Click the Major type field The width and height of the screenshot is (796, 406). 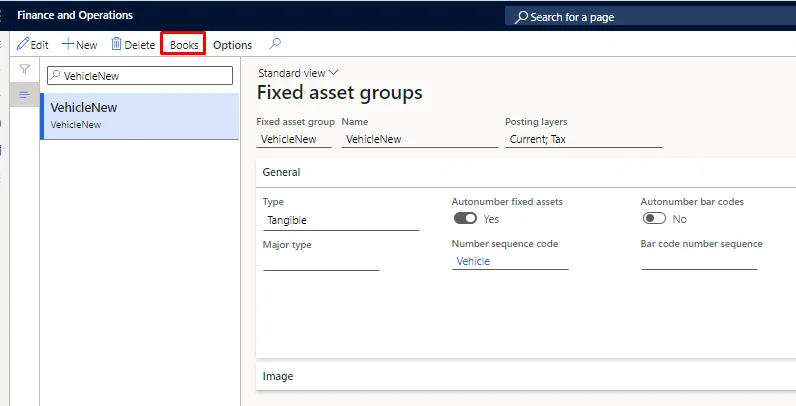(321, 263)
